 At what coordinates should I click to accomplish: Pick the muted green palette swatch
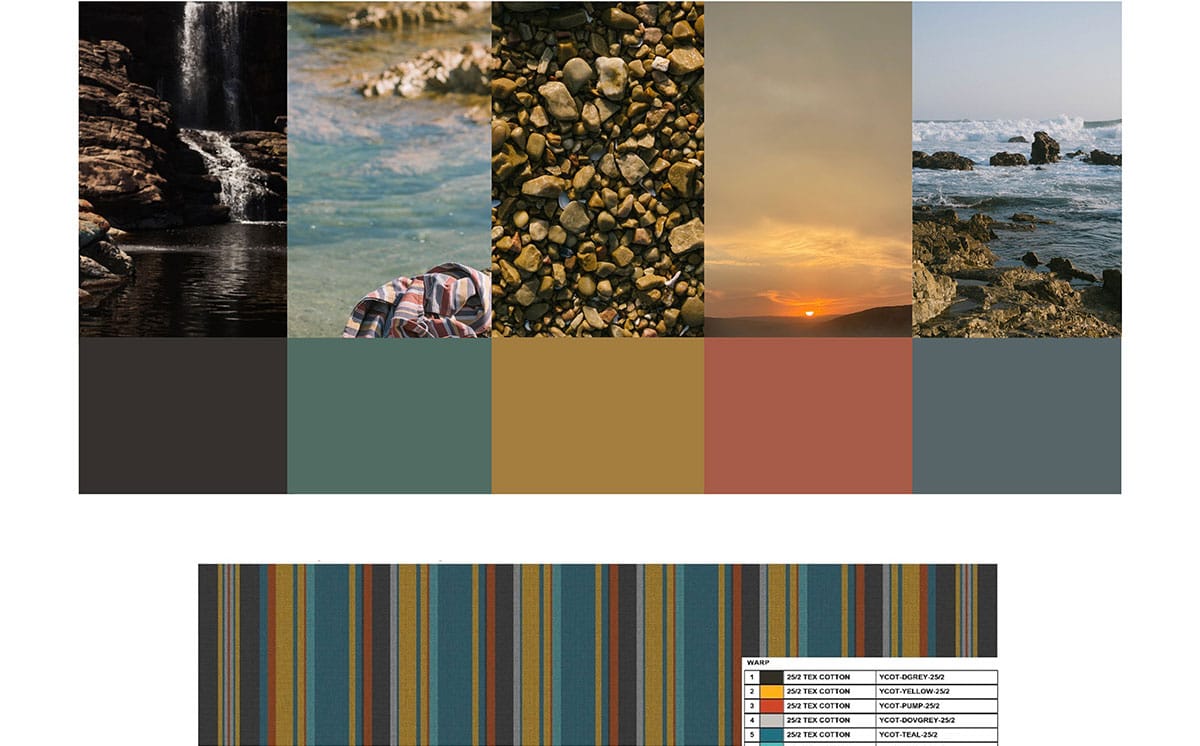click(x=389, y=415)
